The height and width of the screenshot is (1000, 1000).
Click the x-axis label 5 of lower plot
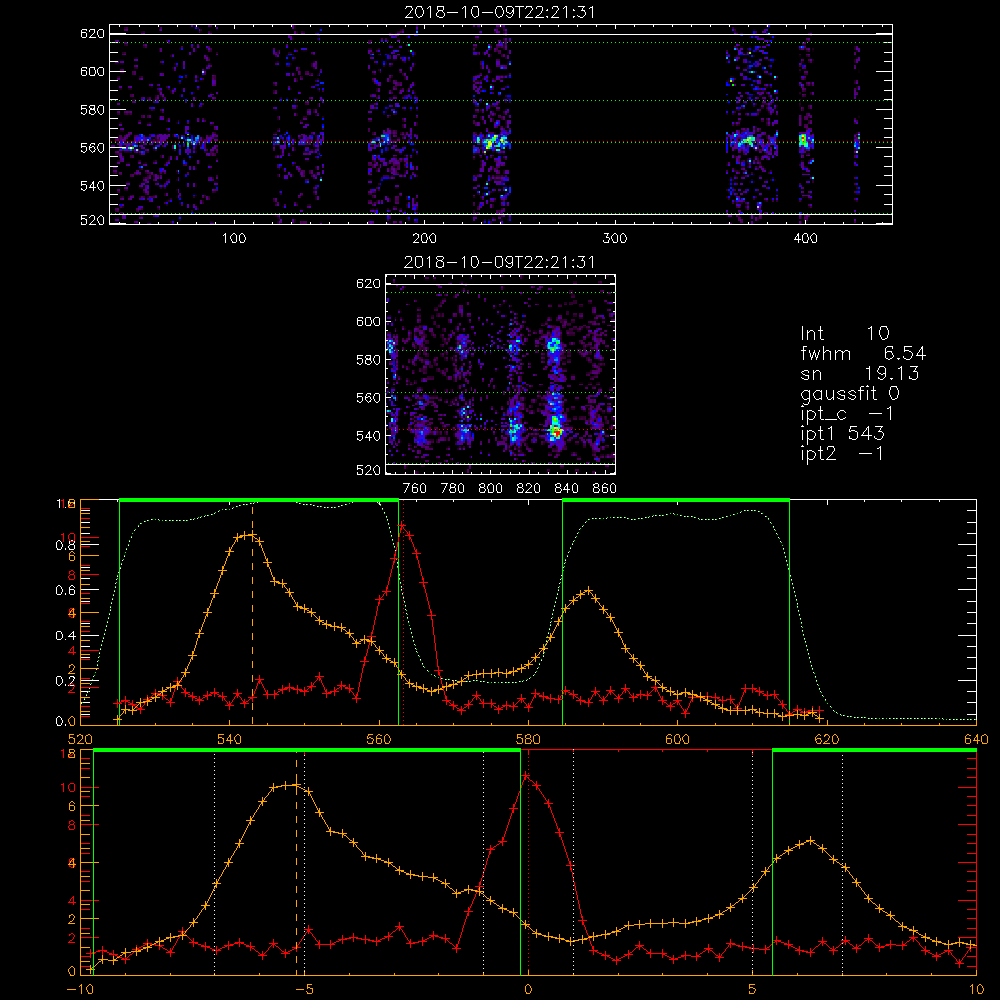[753, 989]
